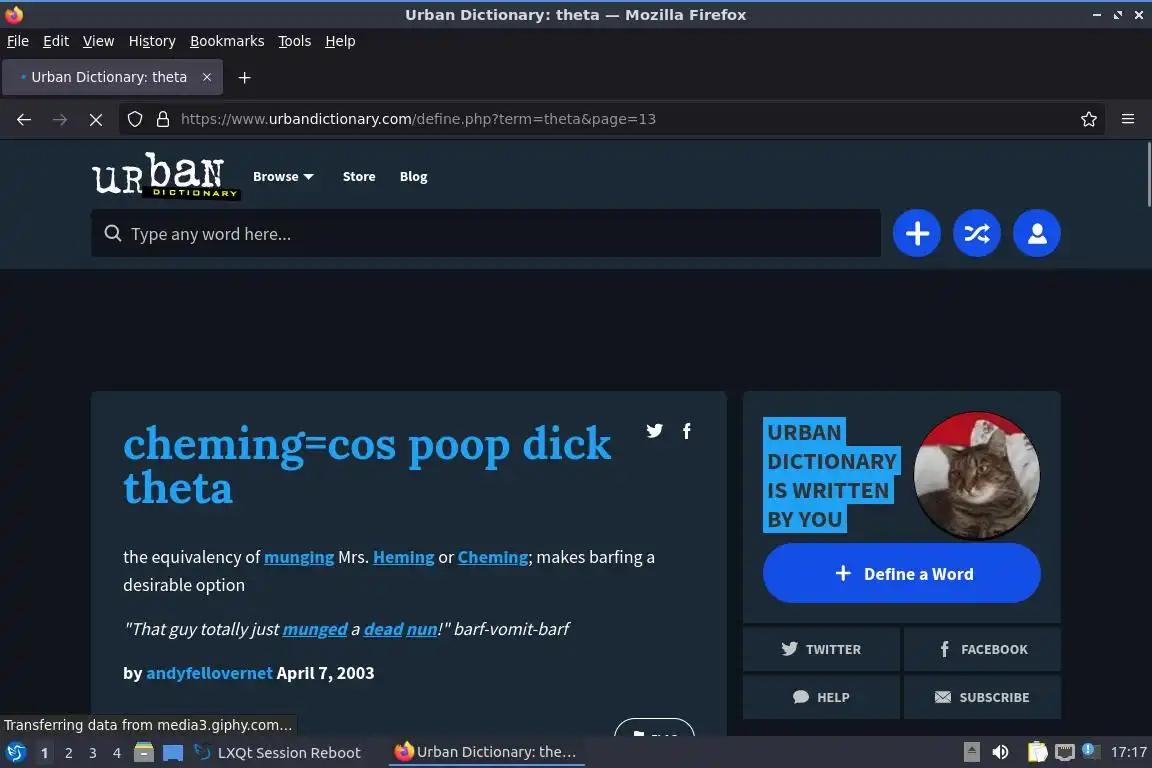Open the File menu
This screenshot has height=768, width=1152.
pyautogui.click(x=18, y=41)
